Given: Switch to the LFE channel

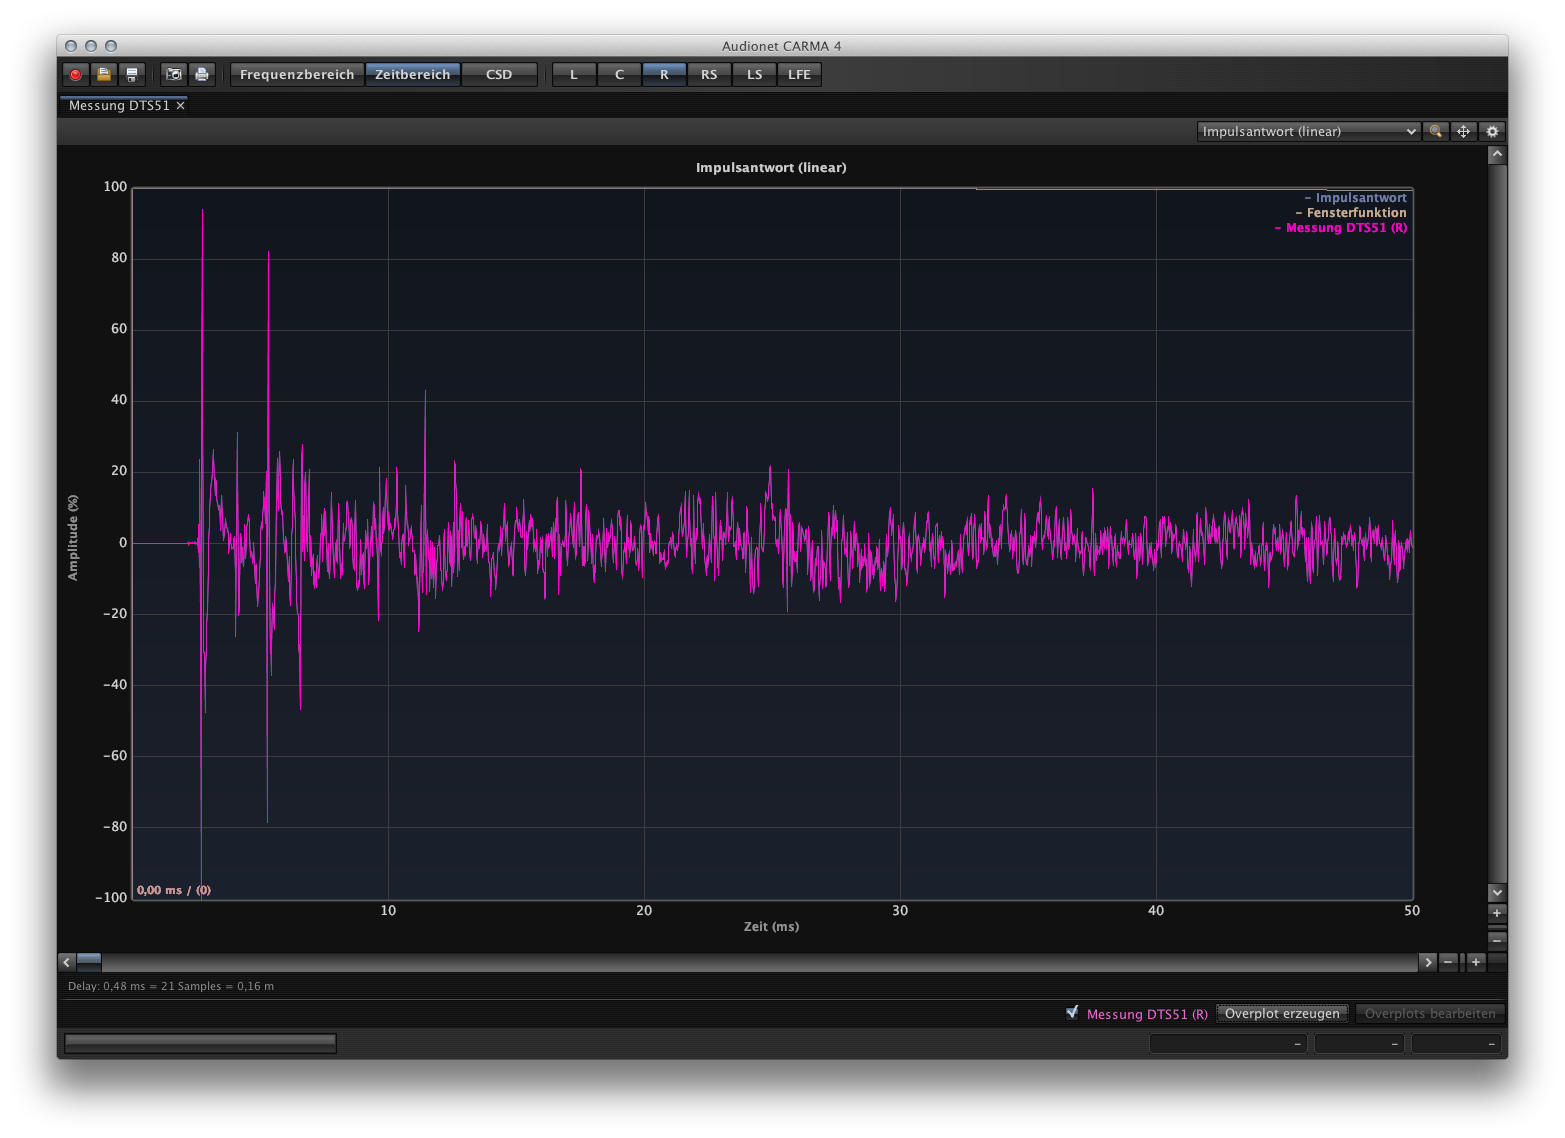Looking at the screenshot, I should [799, 75].
